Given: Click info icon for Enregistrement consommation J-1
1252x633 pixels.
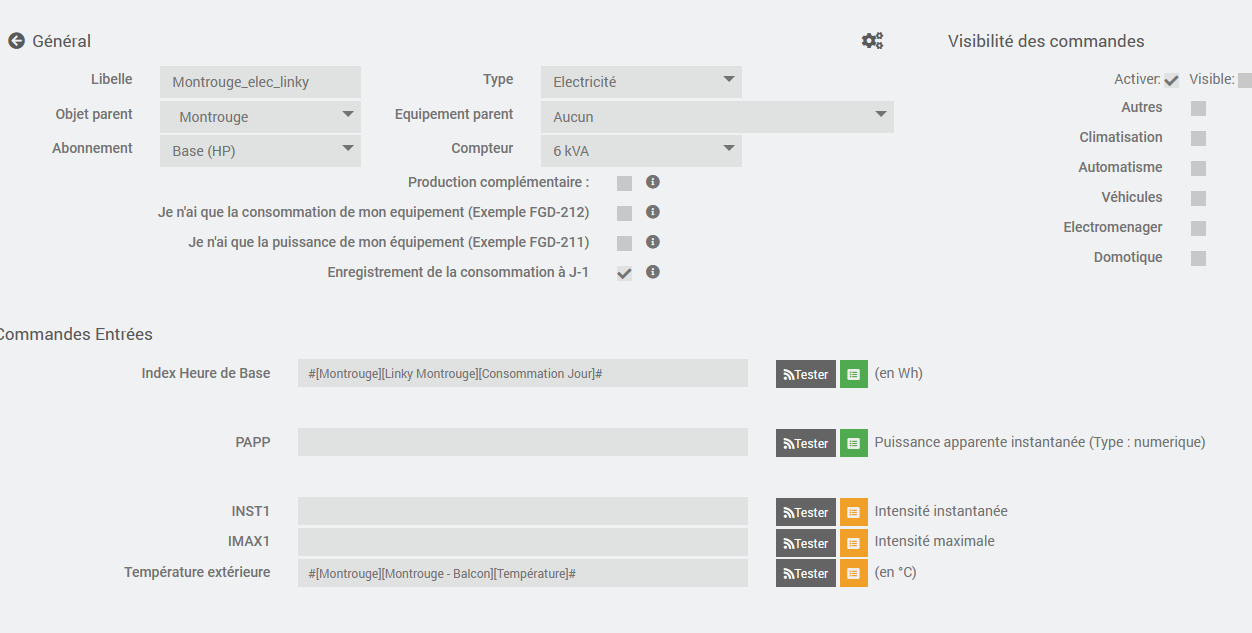Looking at the screenshot, I should click(x=653, y=272).
